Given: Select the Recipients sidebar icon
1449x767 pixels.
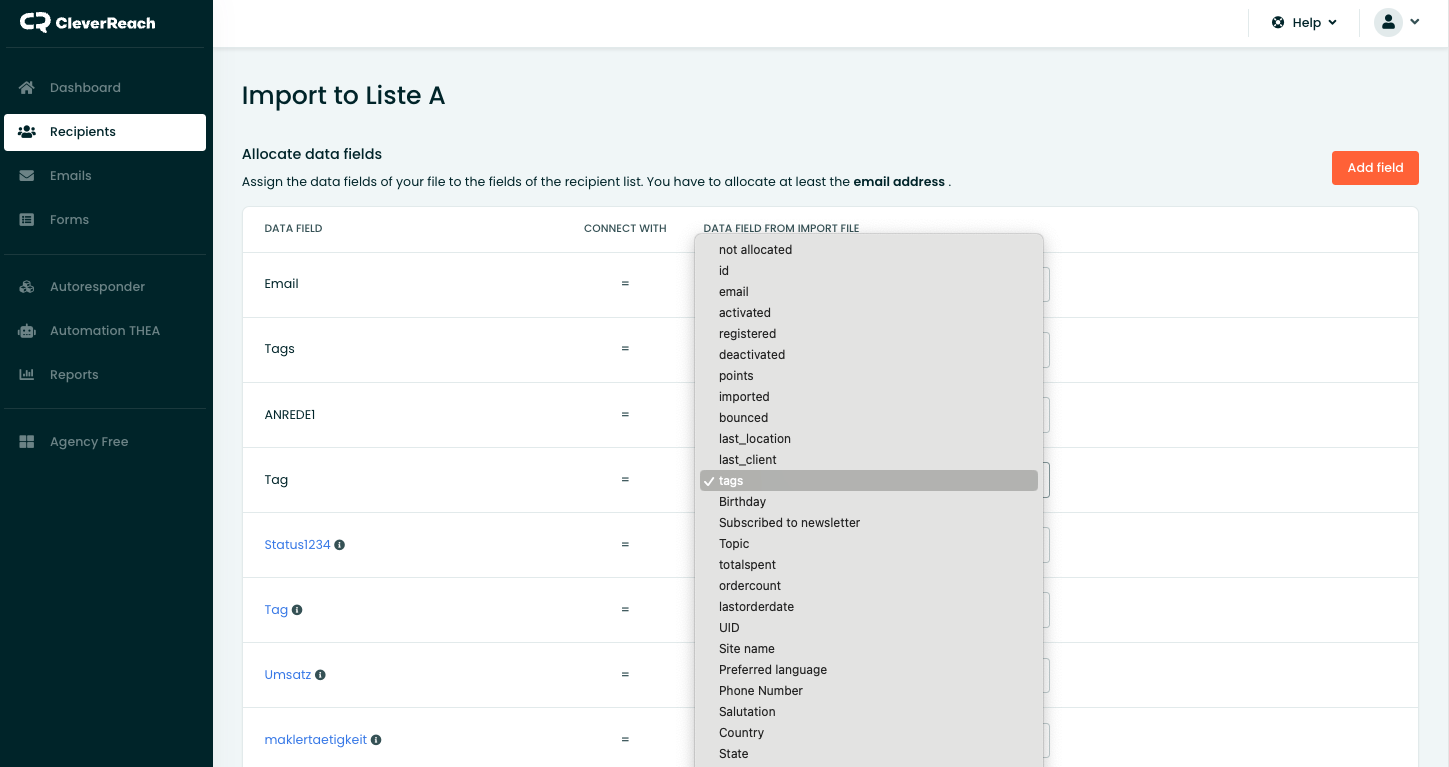Looking at the screenshot, I should click(x=26, y=131).
